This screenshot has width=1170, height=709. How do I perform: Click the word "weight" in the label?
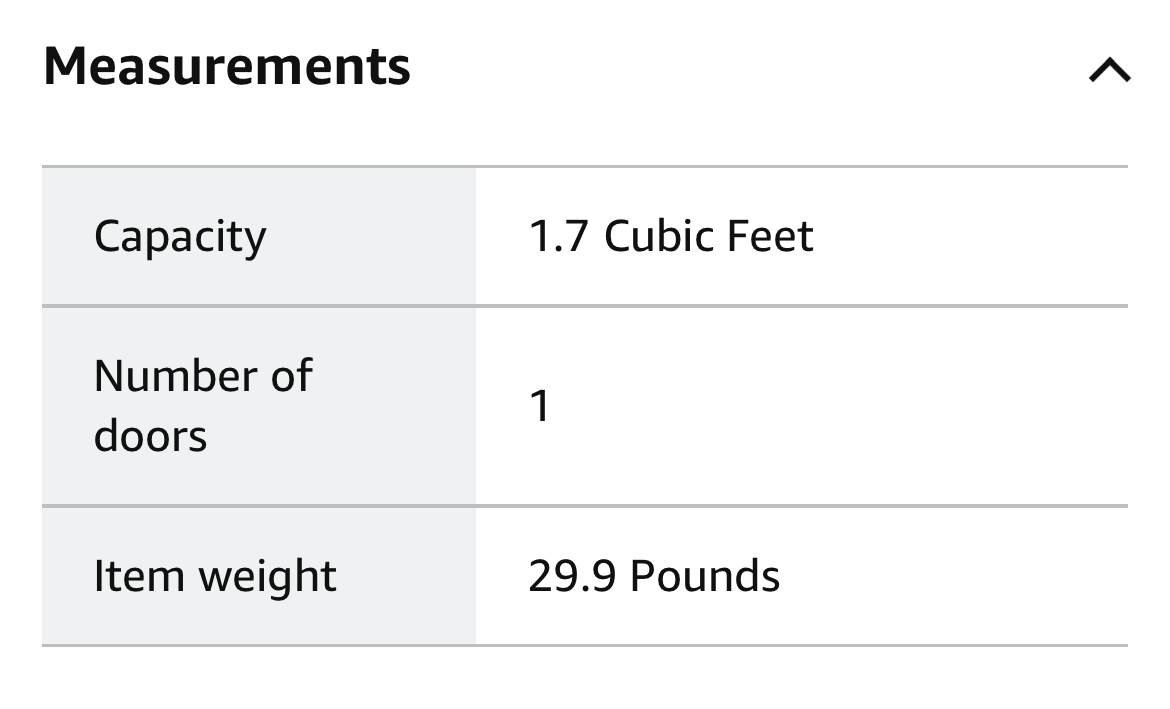[267, 578]
